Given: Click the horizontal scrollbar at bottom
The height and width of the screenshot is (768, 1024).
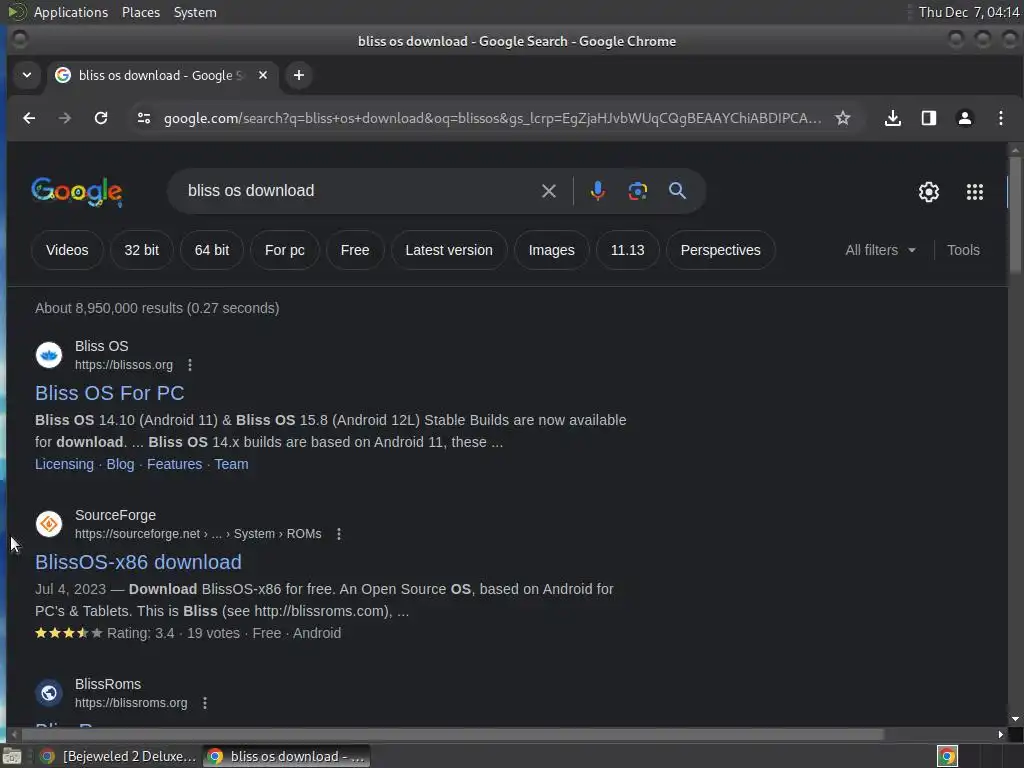Looking at the screenshot, I should click(451, 735).
